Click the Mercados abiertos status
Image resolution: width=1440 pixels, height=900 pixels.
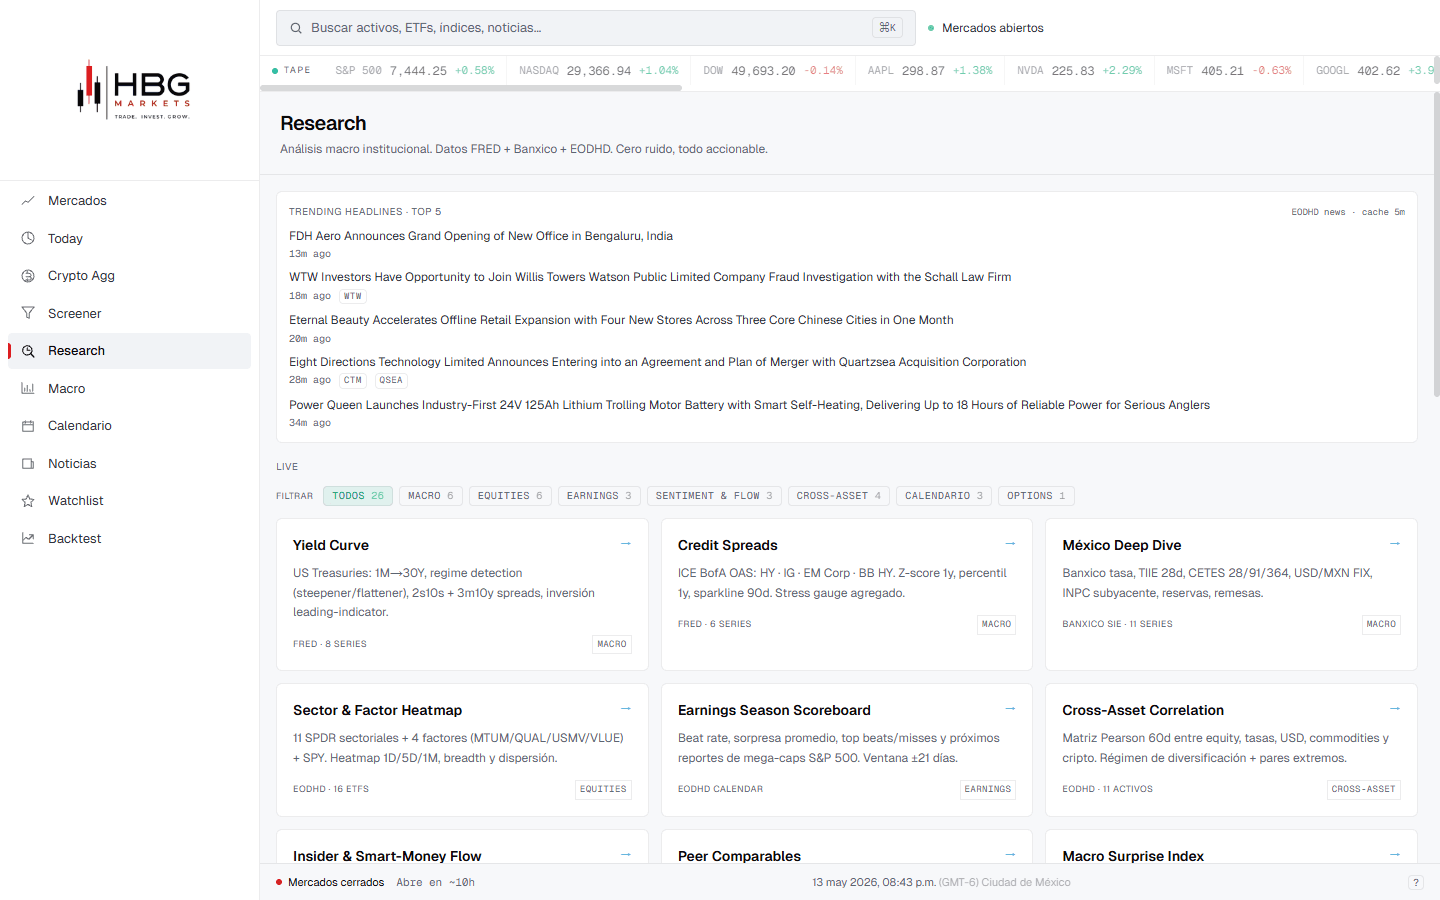986,28
